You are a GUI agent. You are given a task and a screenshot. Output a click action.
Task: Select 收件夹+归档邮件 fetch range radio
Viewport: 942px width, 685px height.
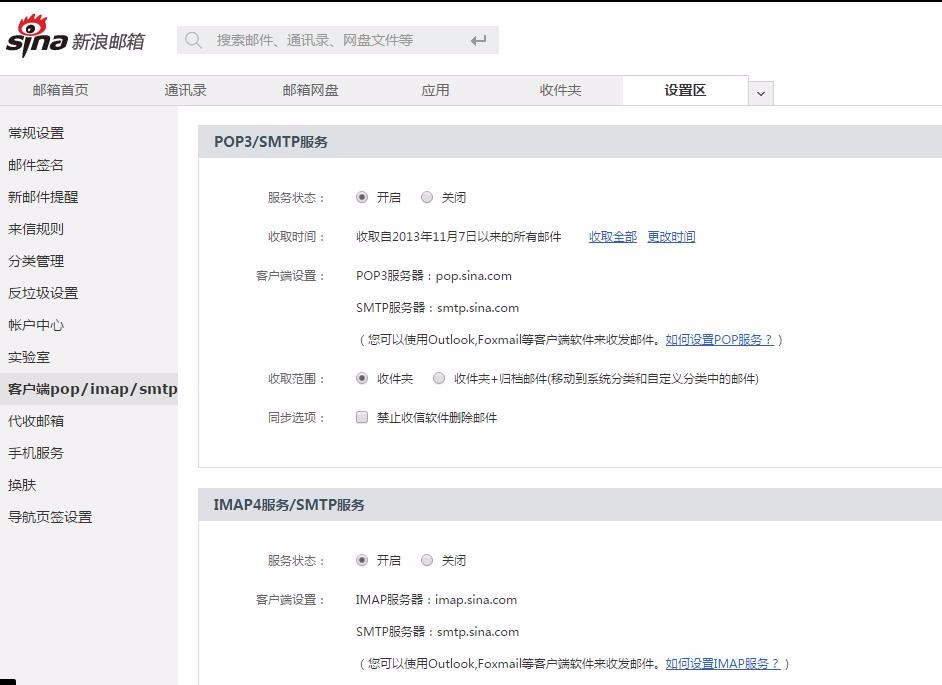(x=439, y=378)
